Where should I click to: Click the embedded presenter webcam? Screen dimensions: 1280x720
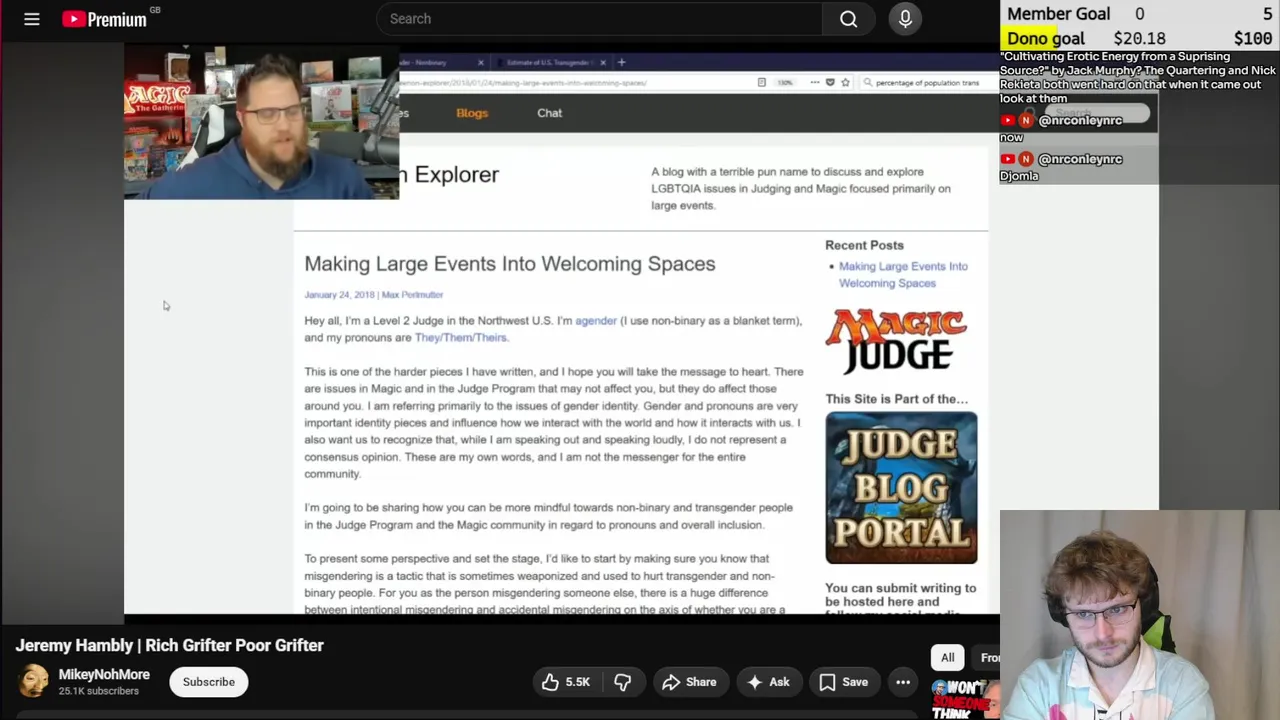pos(261,122)
